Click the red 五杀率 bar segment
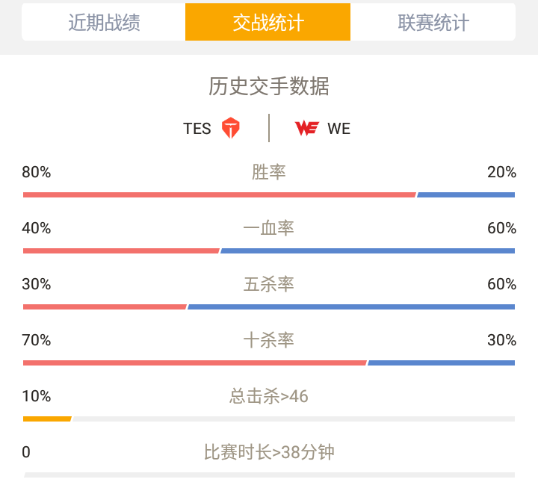538x500 pixels. point(105,307)
